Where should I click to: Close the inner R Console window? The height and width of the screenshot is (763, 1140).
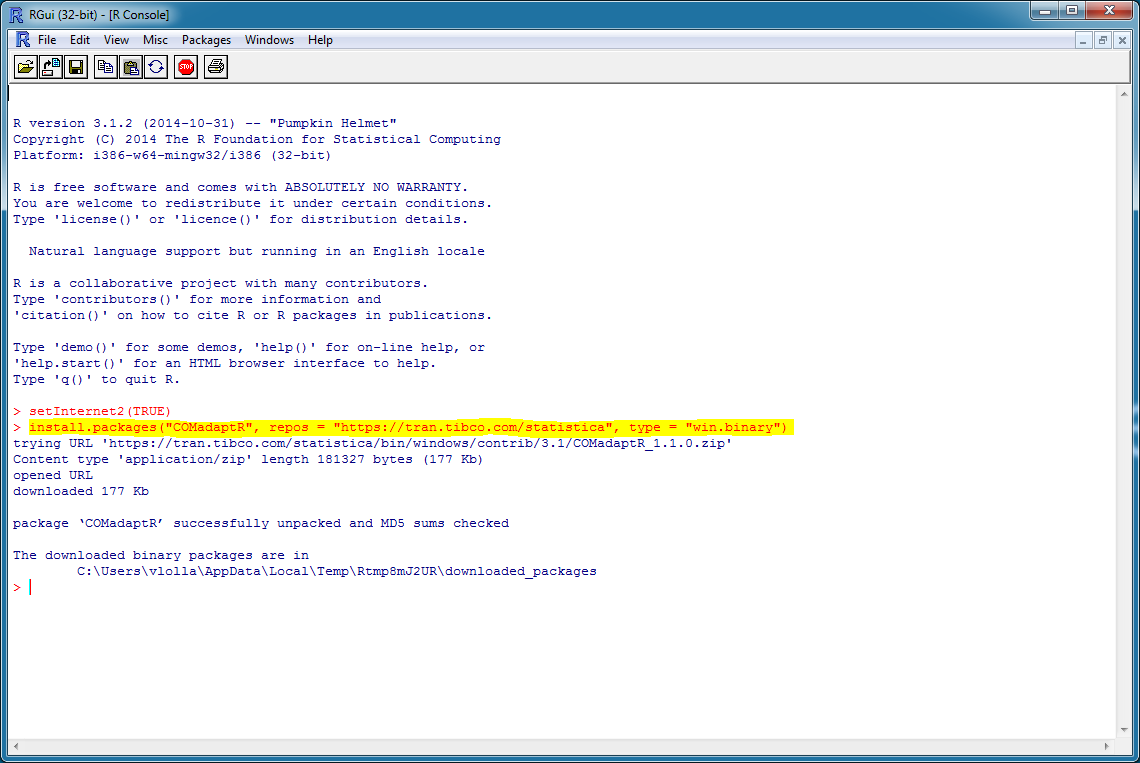(1122, 41)
